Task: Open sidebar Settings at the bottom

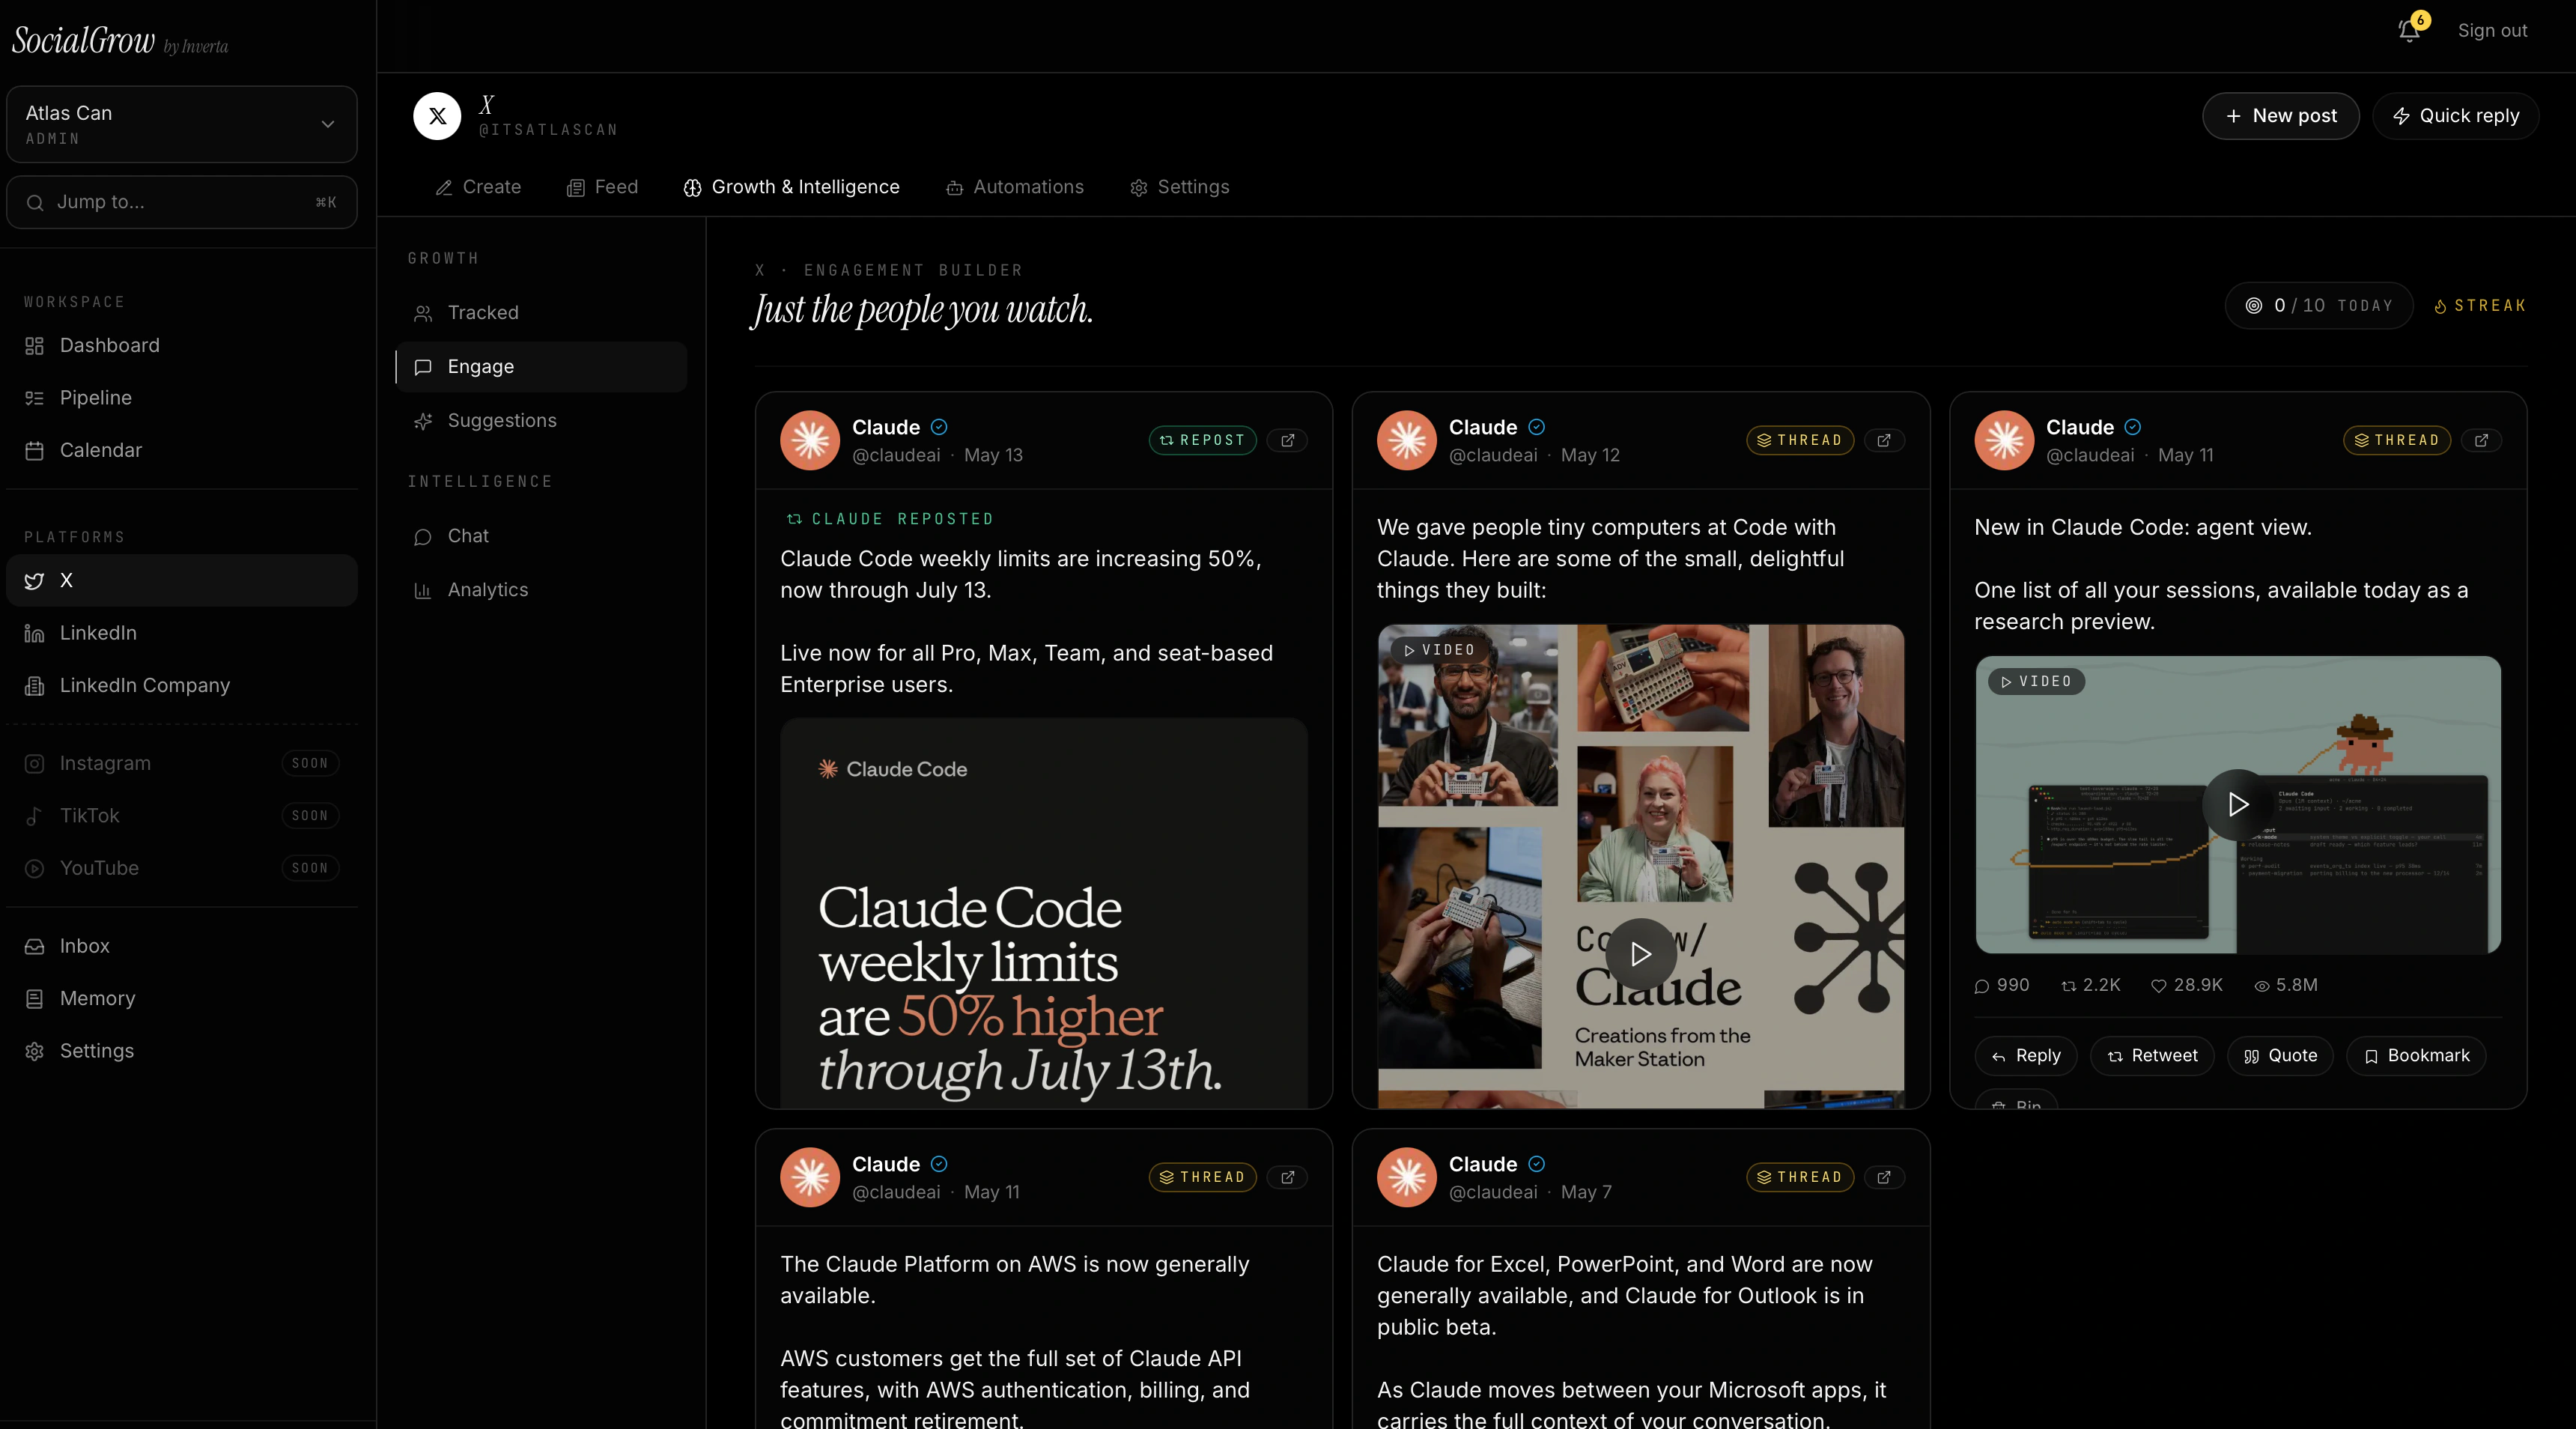Action: (x=182, y=1051)
